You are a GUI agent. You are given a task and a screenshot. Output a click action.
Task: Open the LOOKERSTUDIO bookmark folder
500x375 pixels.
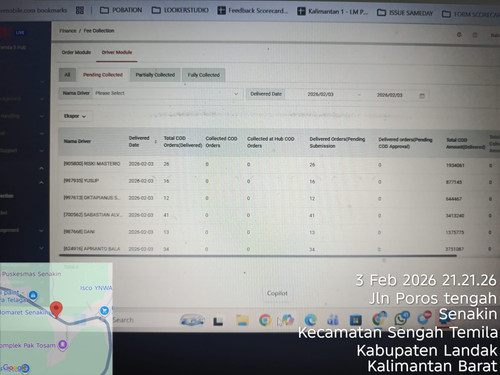click(180, 10)
